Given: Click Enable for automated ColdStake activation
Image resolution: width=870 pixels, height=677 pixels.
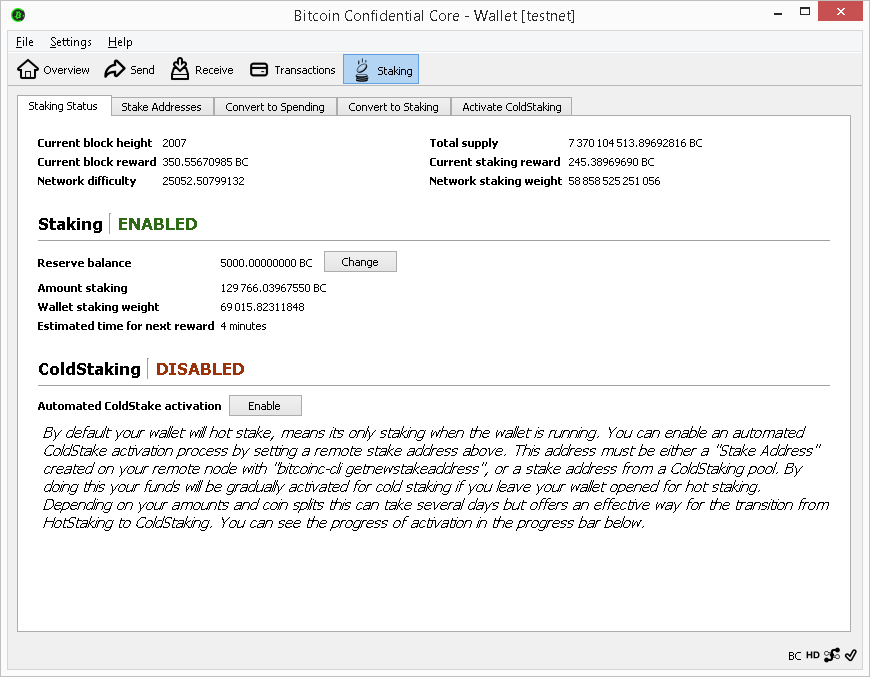Looking at the screenshot, I should coord(265,406).
